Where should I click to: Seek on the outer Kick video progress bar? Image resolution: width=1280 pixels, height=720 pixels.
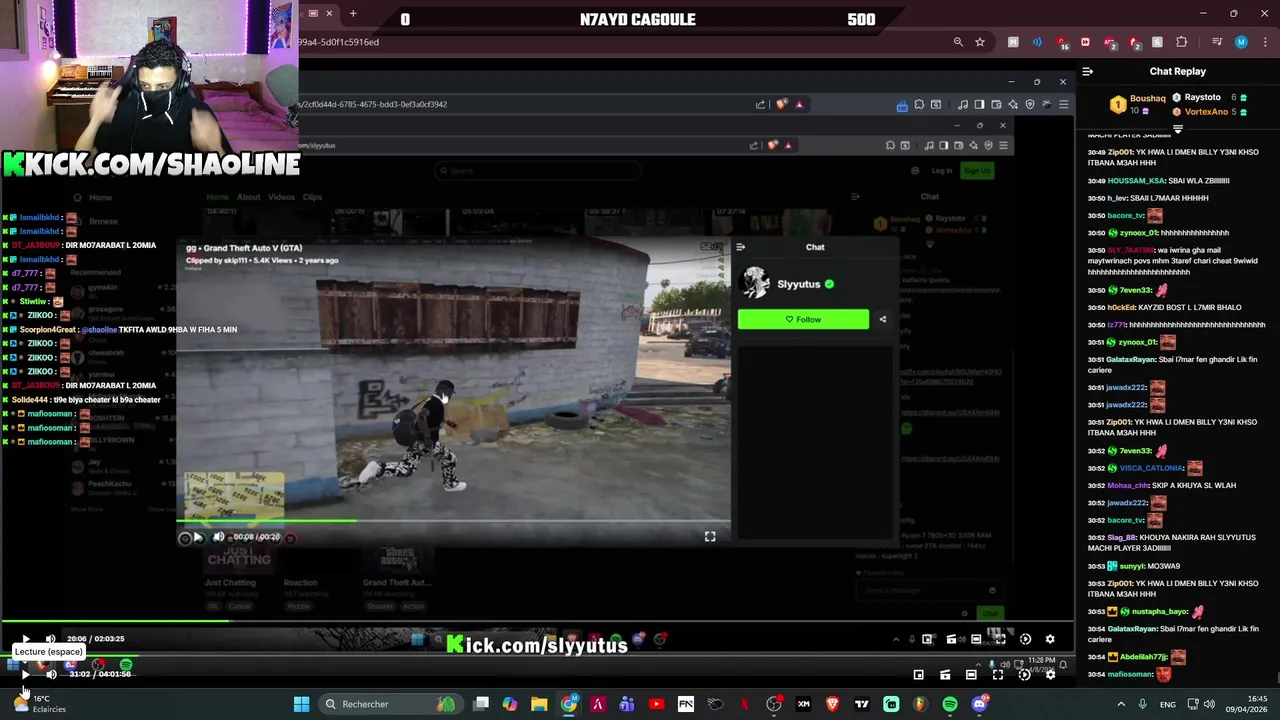[x=537, y=657]
